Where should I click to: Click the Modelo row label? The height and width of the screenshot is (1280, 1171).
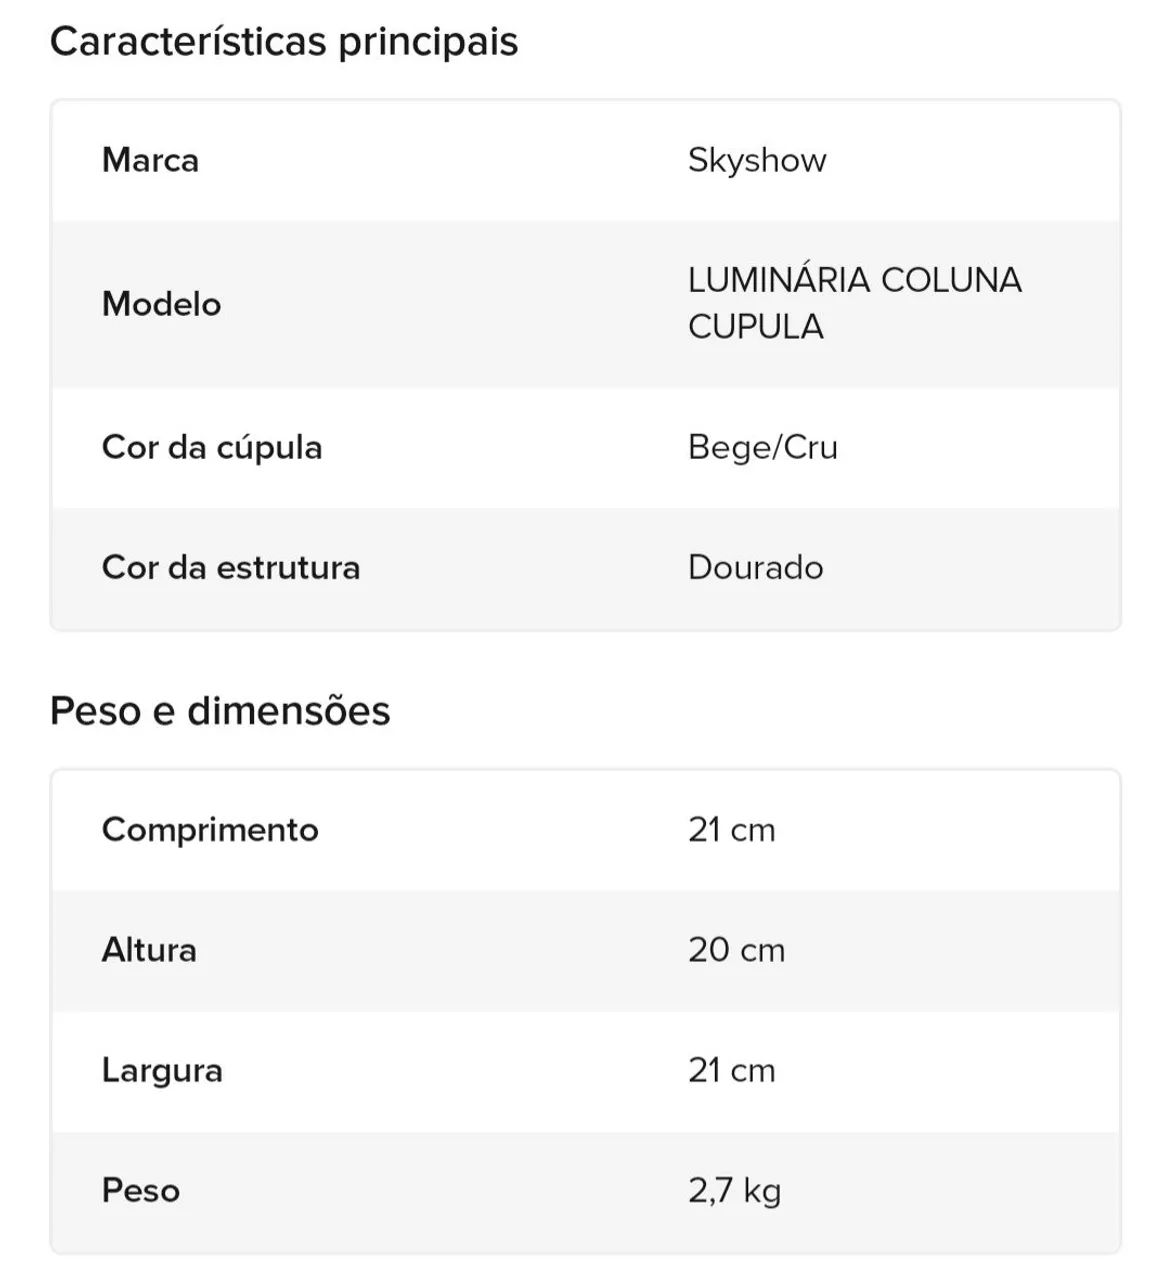click(x=161, y=304)
